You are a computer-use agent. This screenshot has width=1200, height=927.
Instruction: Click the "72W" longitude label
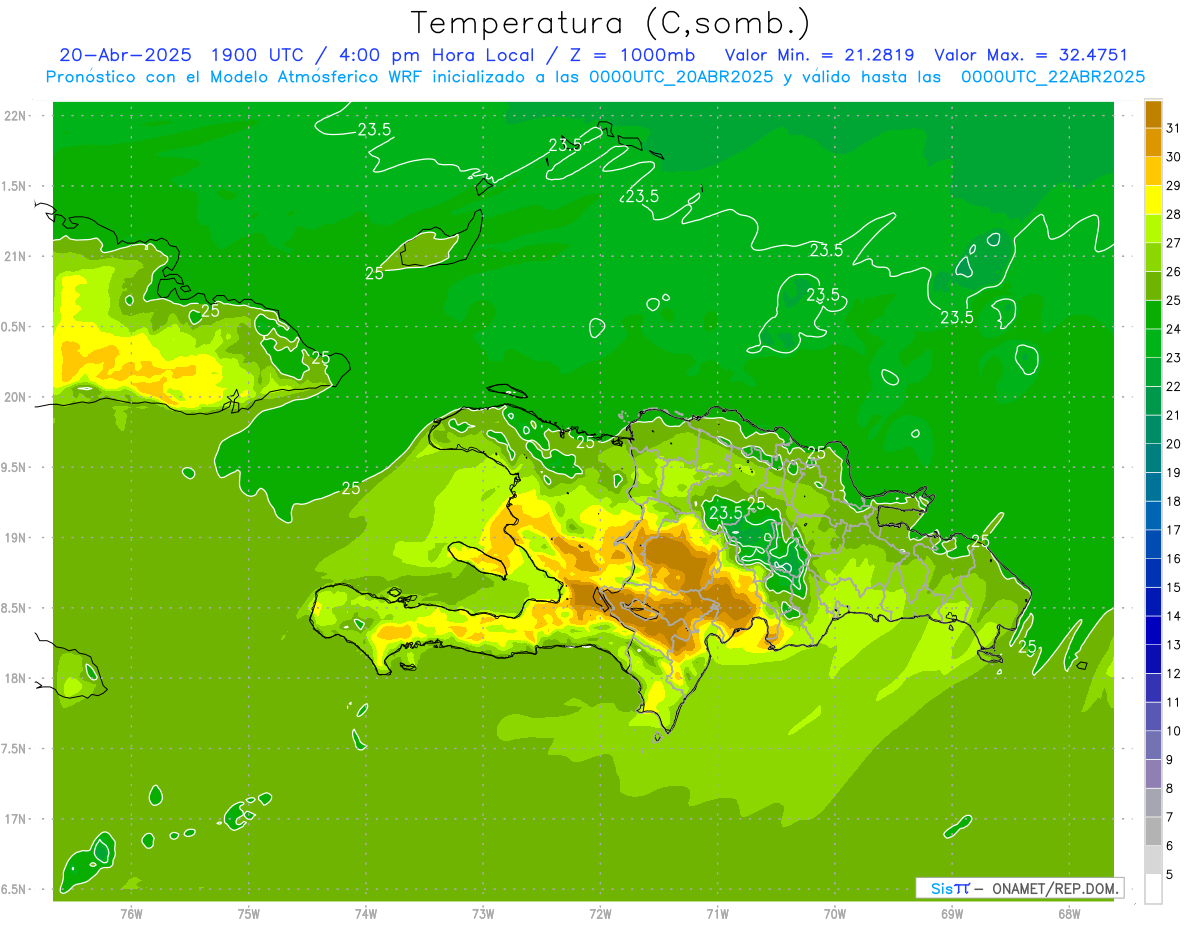point(600,914)
